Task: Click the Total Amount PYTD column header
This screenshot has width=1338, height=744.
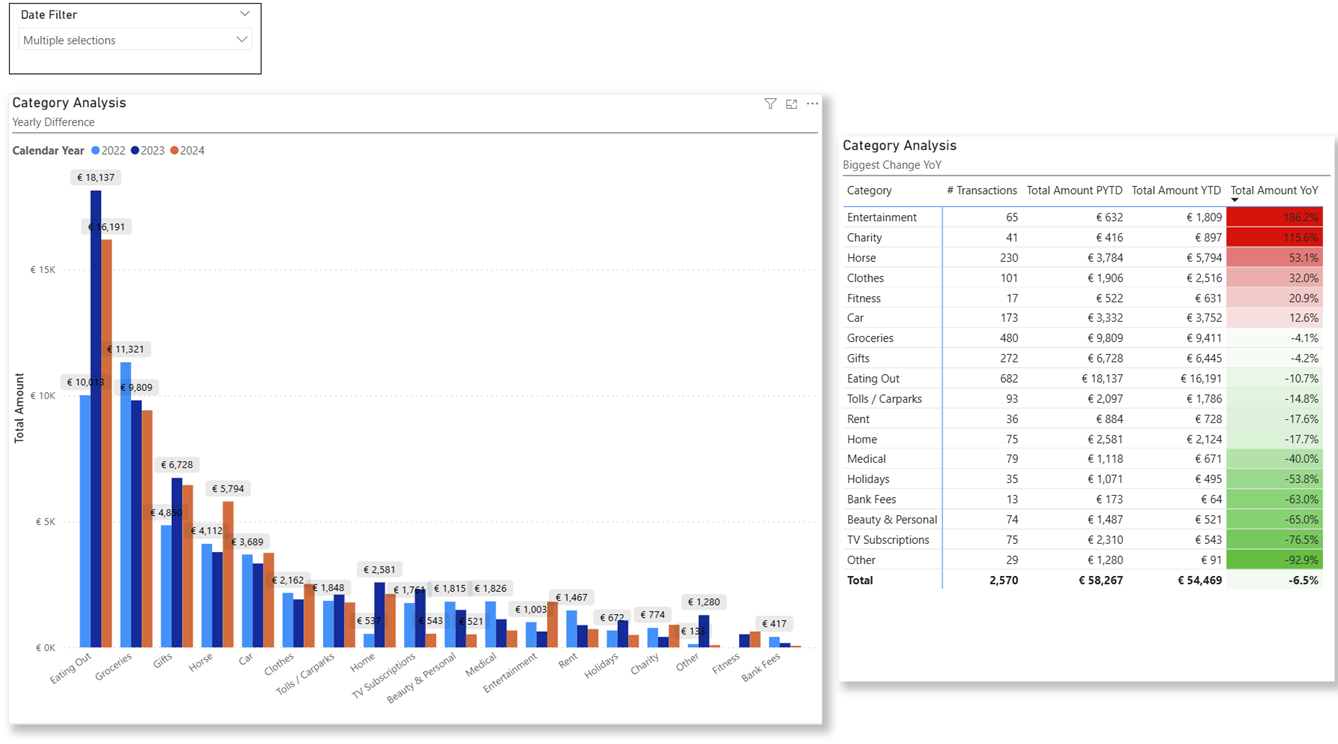Action: point(1074,190)
